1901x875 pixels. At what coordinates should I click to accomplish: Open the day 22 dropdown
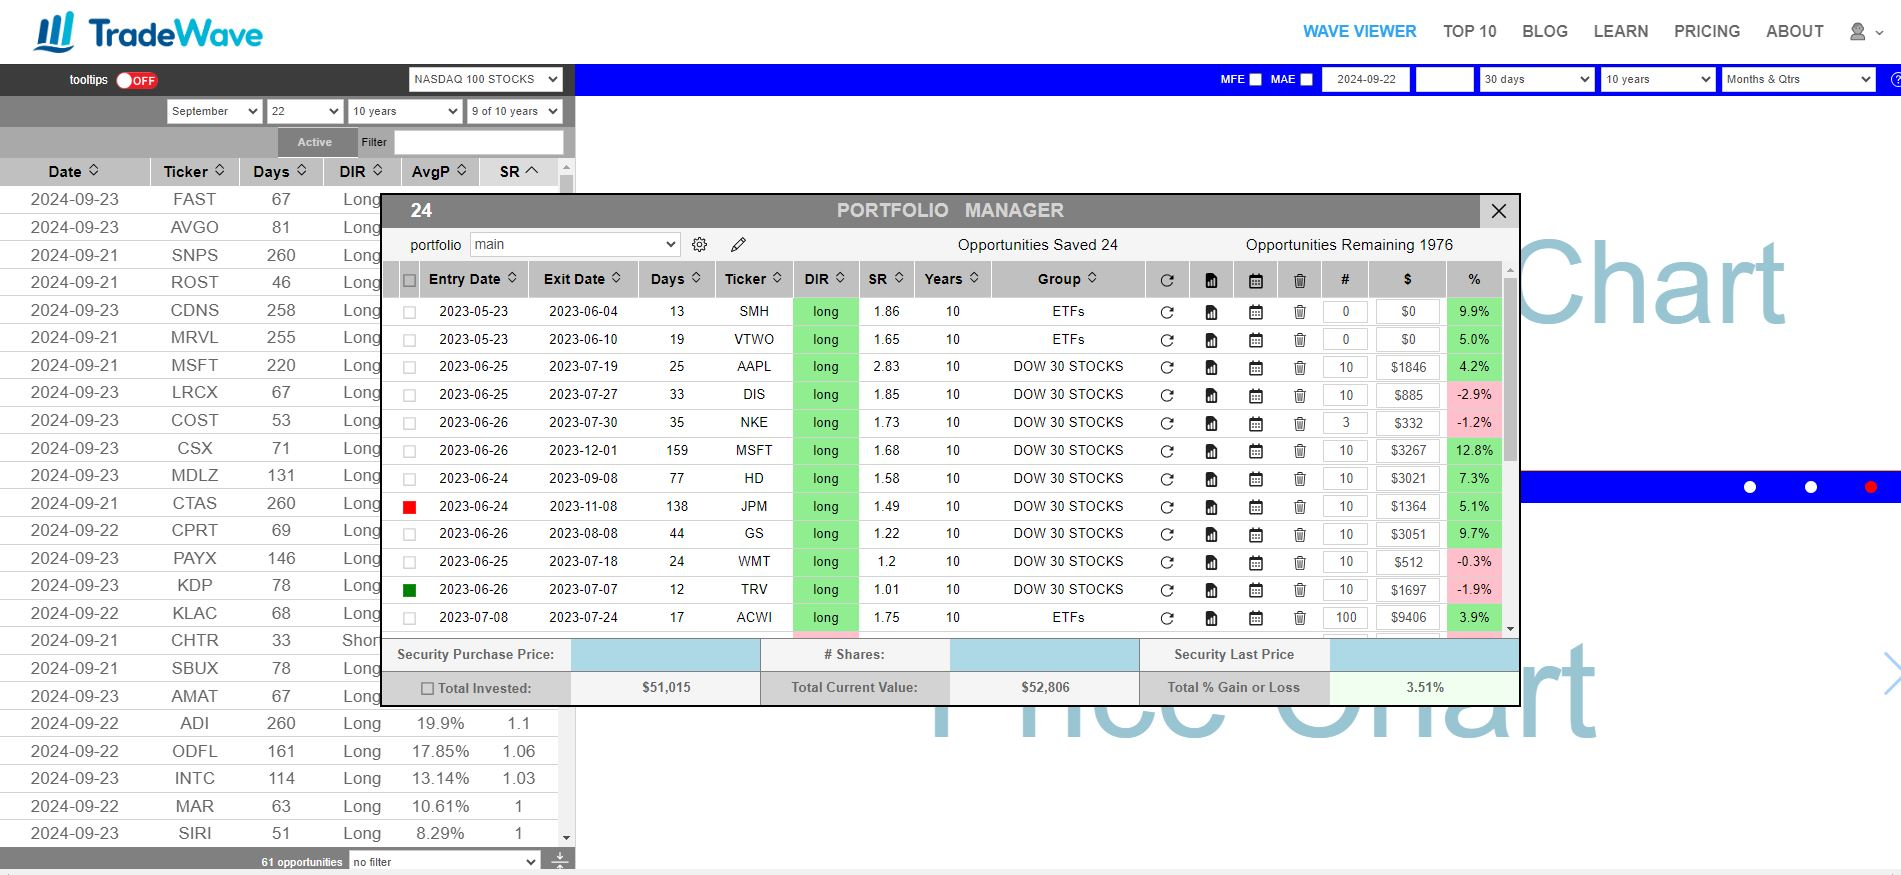pyautogui.click(x=305, y=111)
